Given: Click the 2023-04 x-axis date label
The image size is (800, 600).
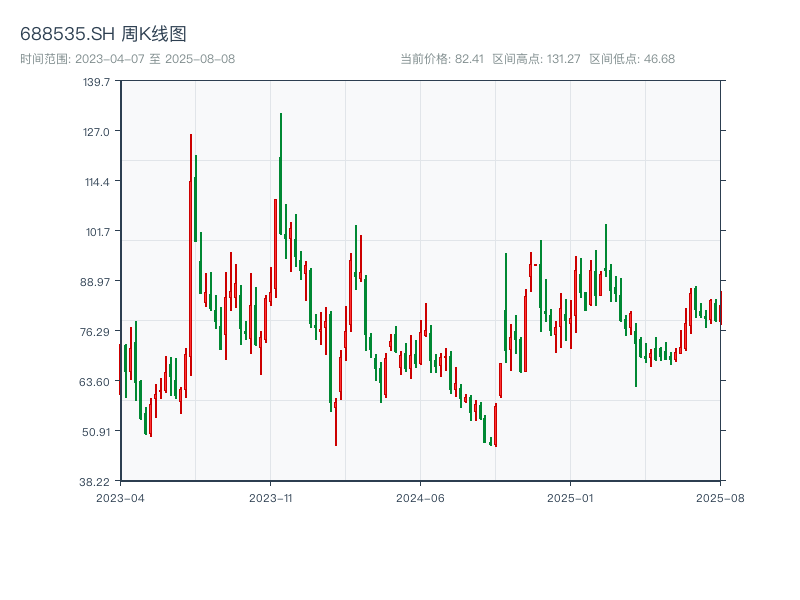Looking at the screenshot, I should (120, 497).
